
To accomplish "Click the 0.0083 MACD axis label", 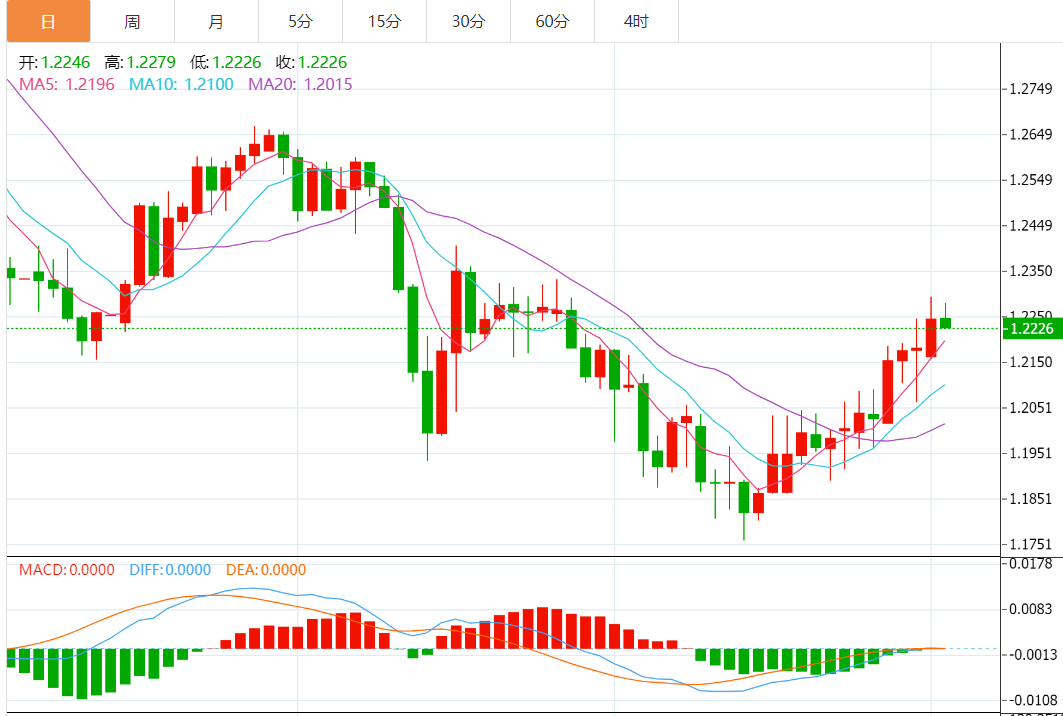I will coord(1030,610).
